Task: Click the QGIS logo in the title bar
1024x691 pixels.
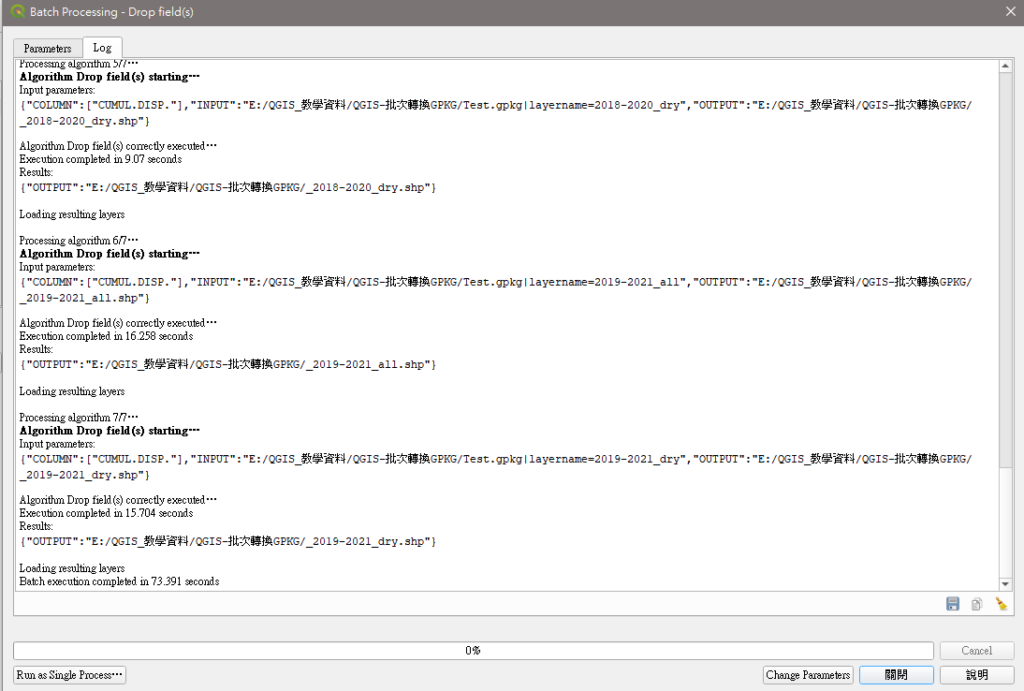Action: pyautogui.click(x=18, y=12)
